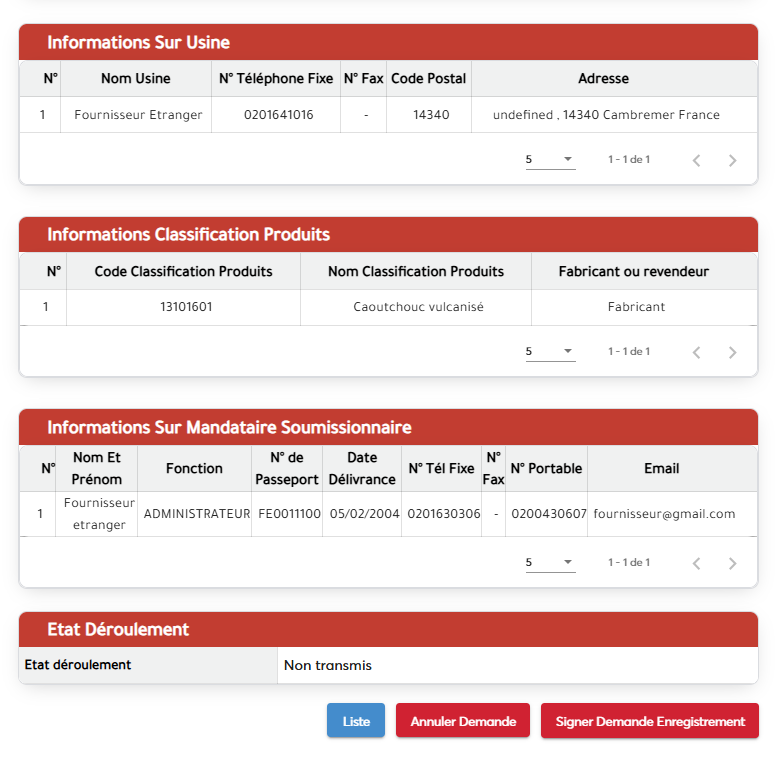This screenshot has width=782, height=777.
Task: Open rows-per-page dropdown in Classification Produits table
Action: coord(550,352)
